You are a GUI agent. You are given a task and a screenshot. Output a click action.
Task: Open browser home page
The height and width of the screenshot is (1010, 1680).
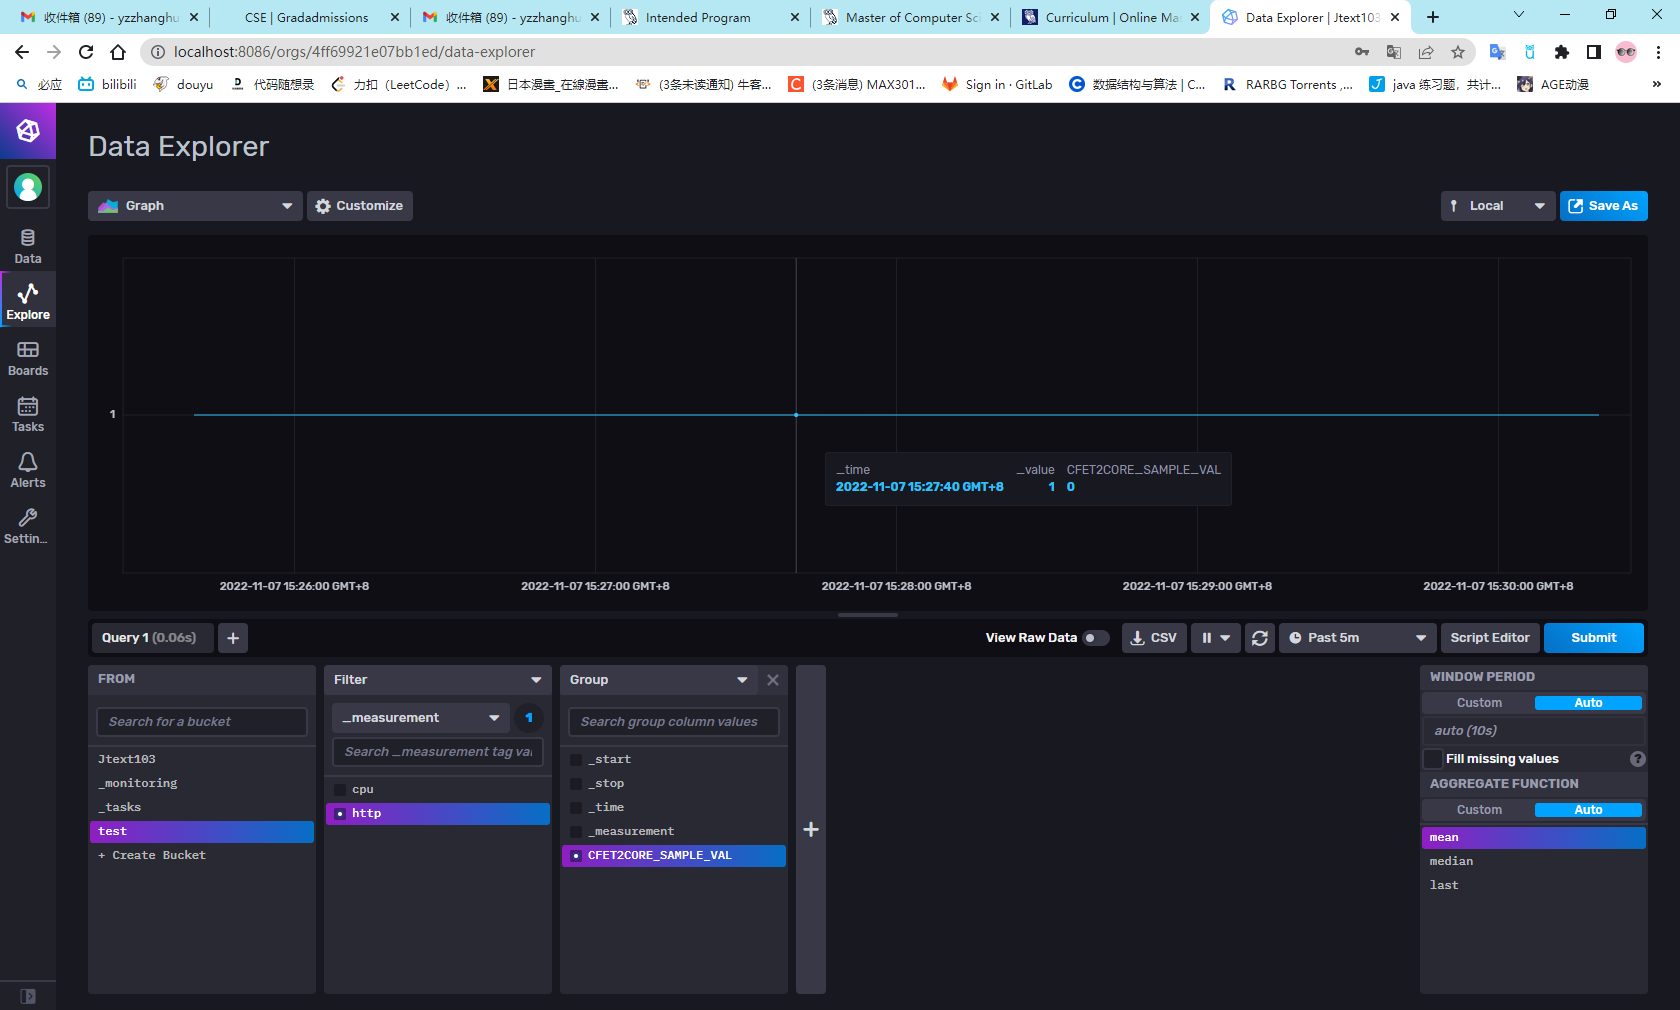(x=118, y=52)
